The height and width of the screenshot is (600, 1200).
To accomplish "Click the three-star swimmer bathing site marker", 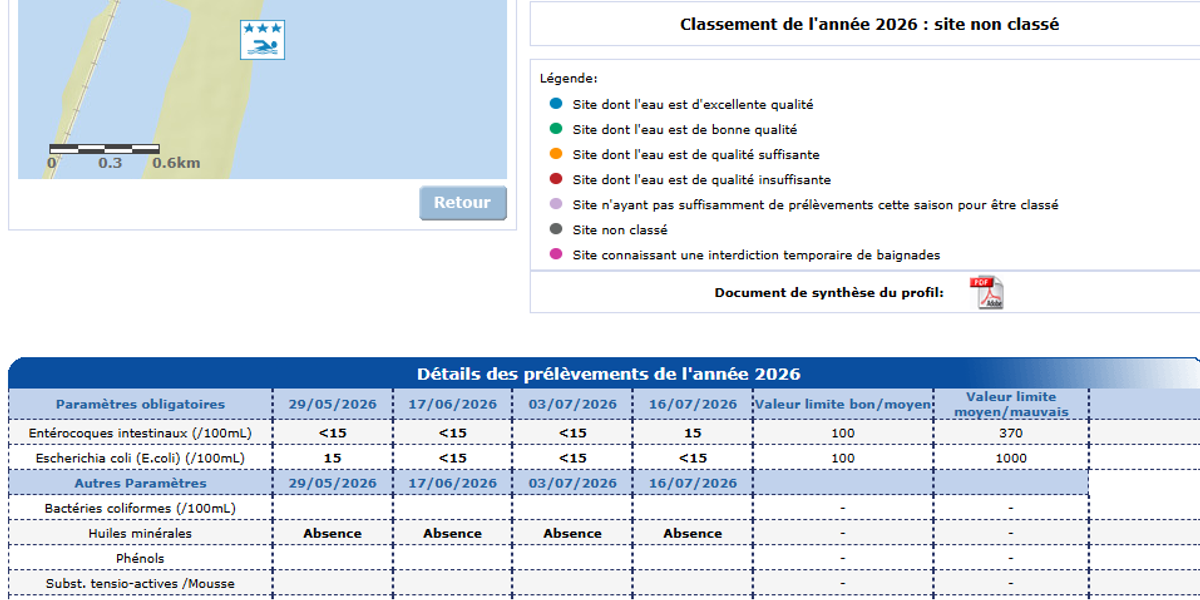I will (262, 39).
